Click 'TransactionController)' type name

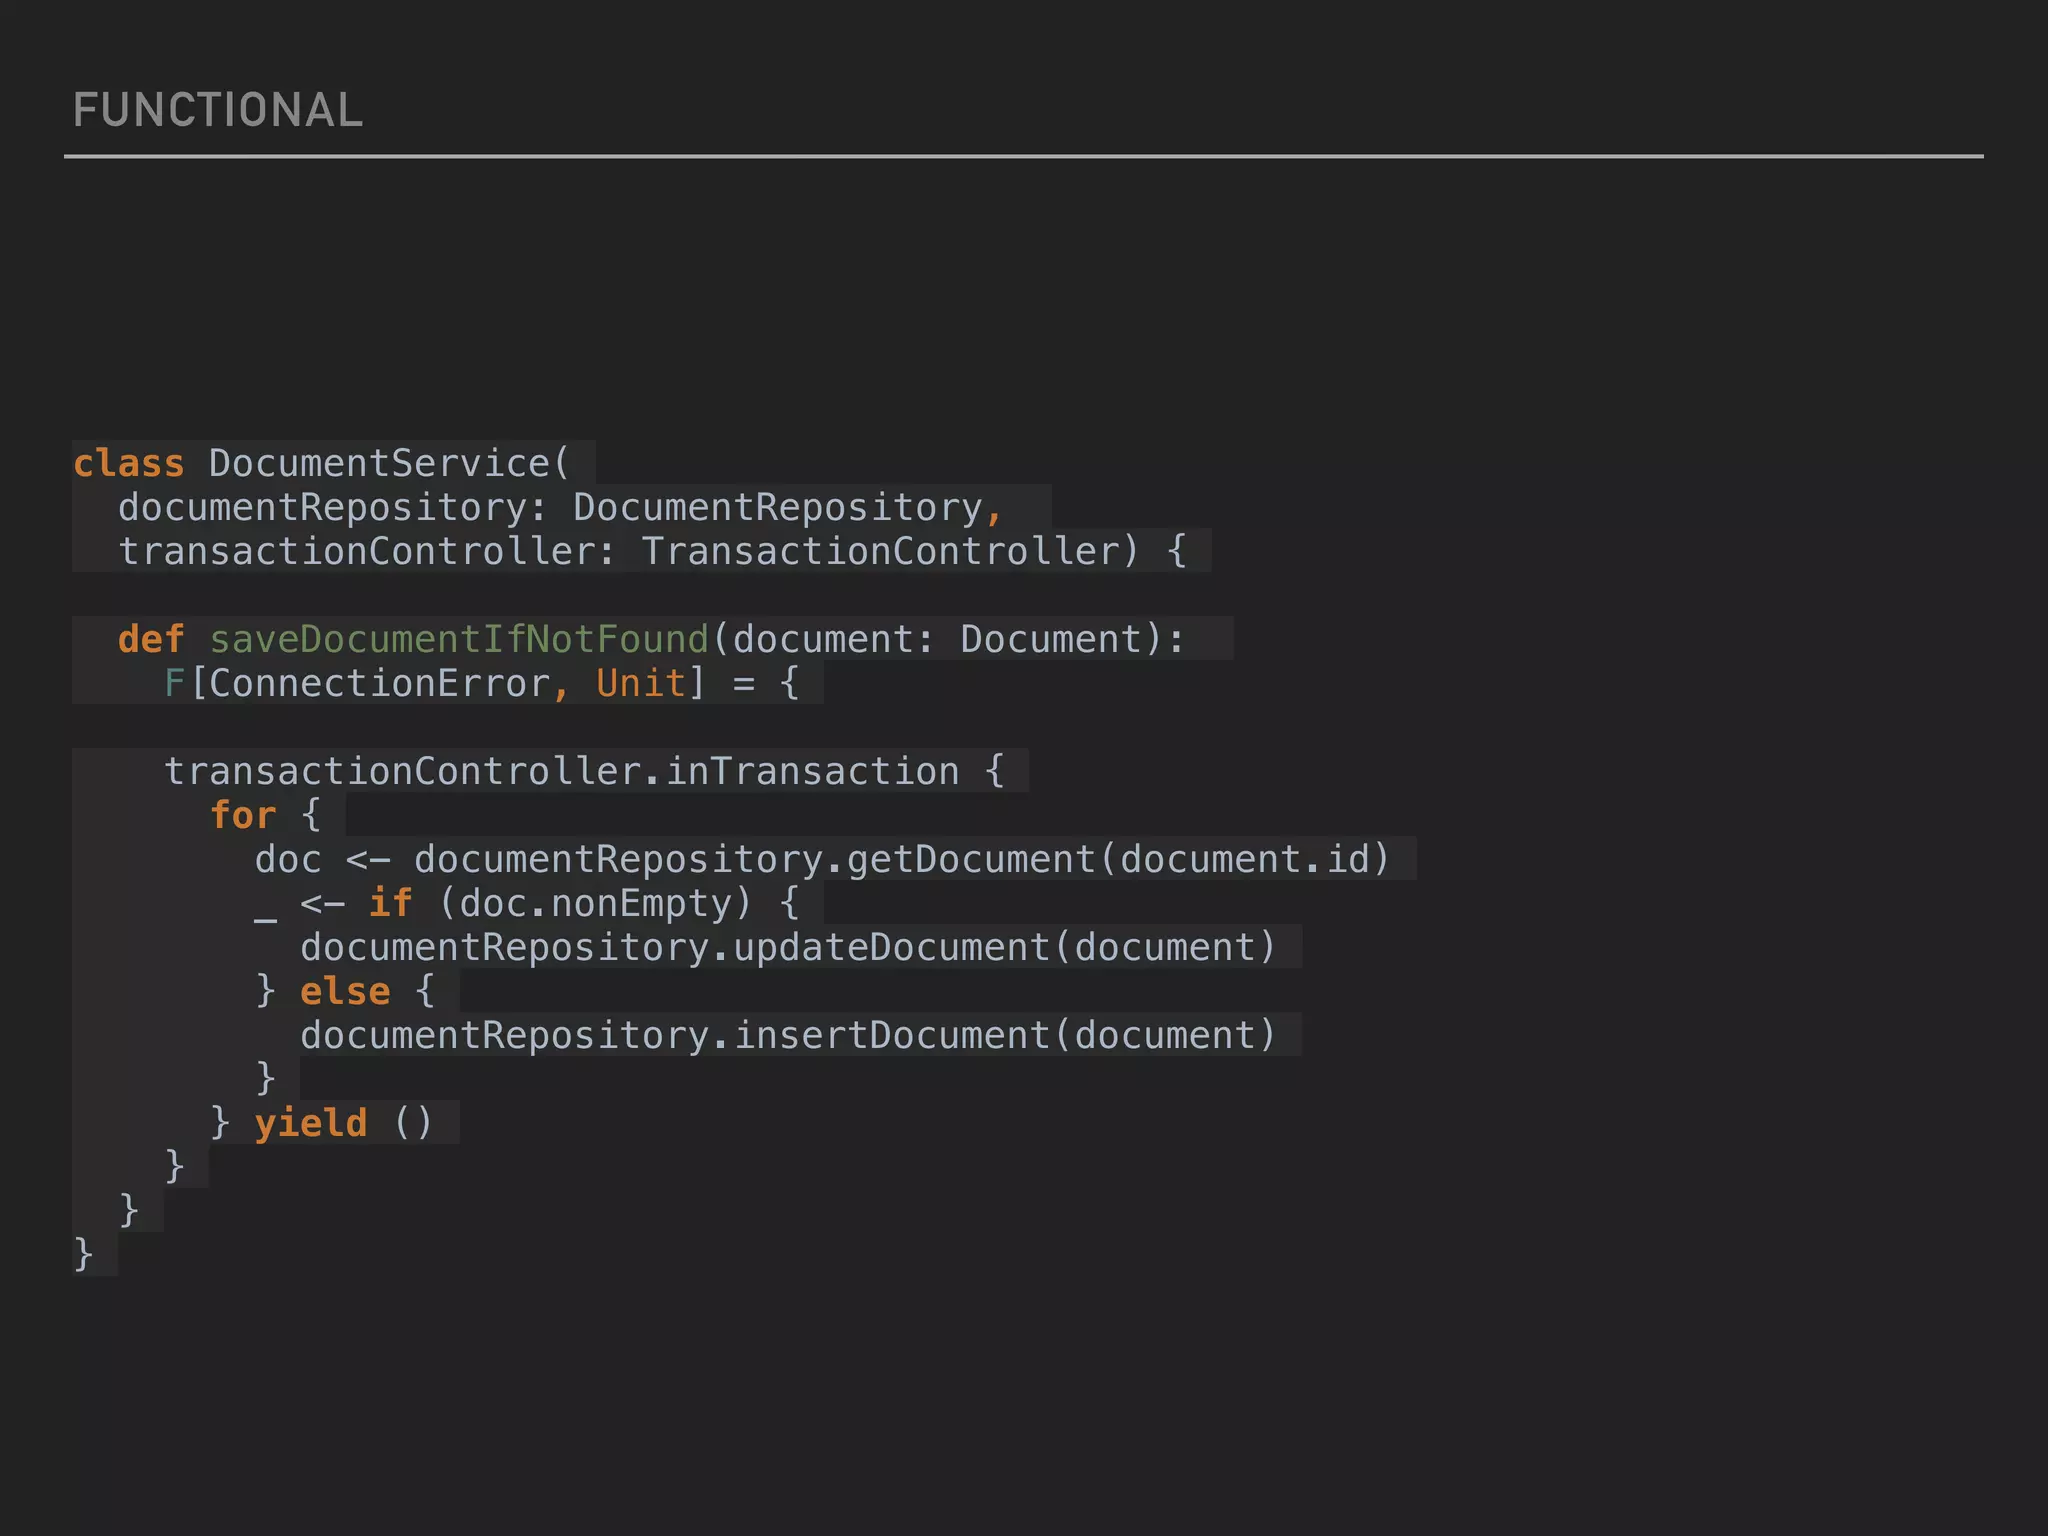coord(890,551)
